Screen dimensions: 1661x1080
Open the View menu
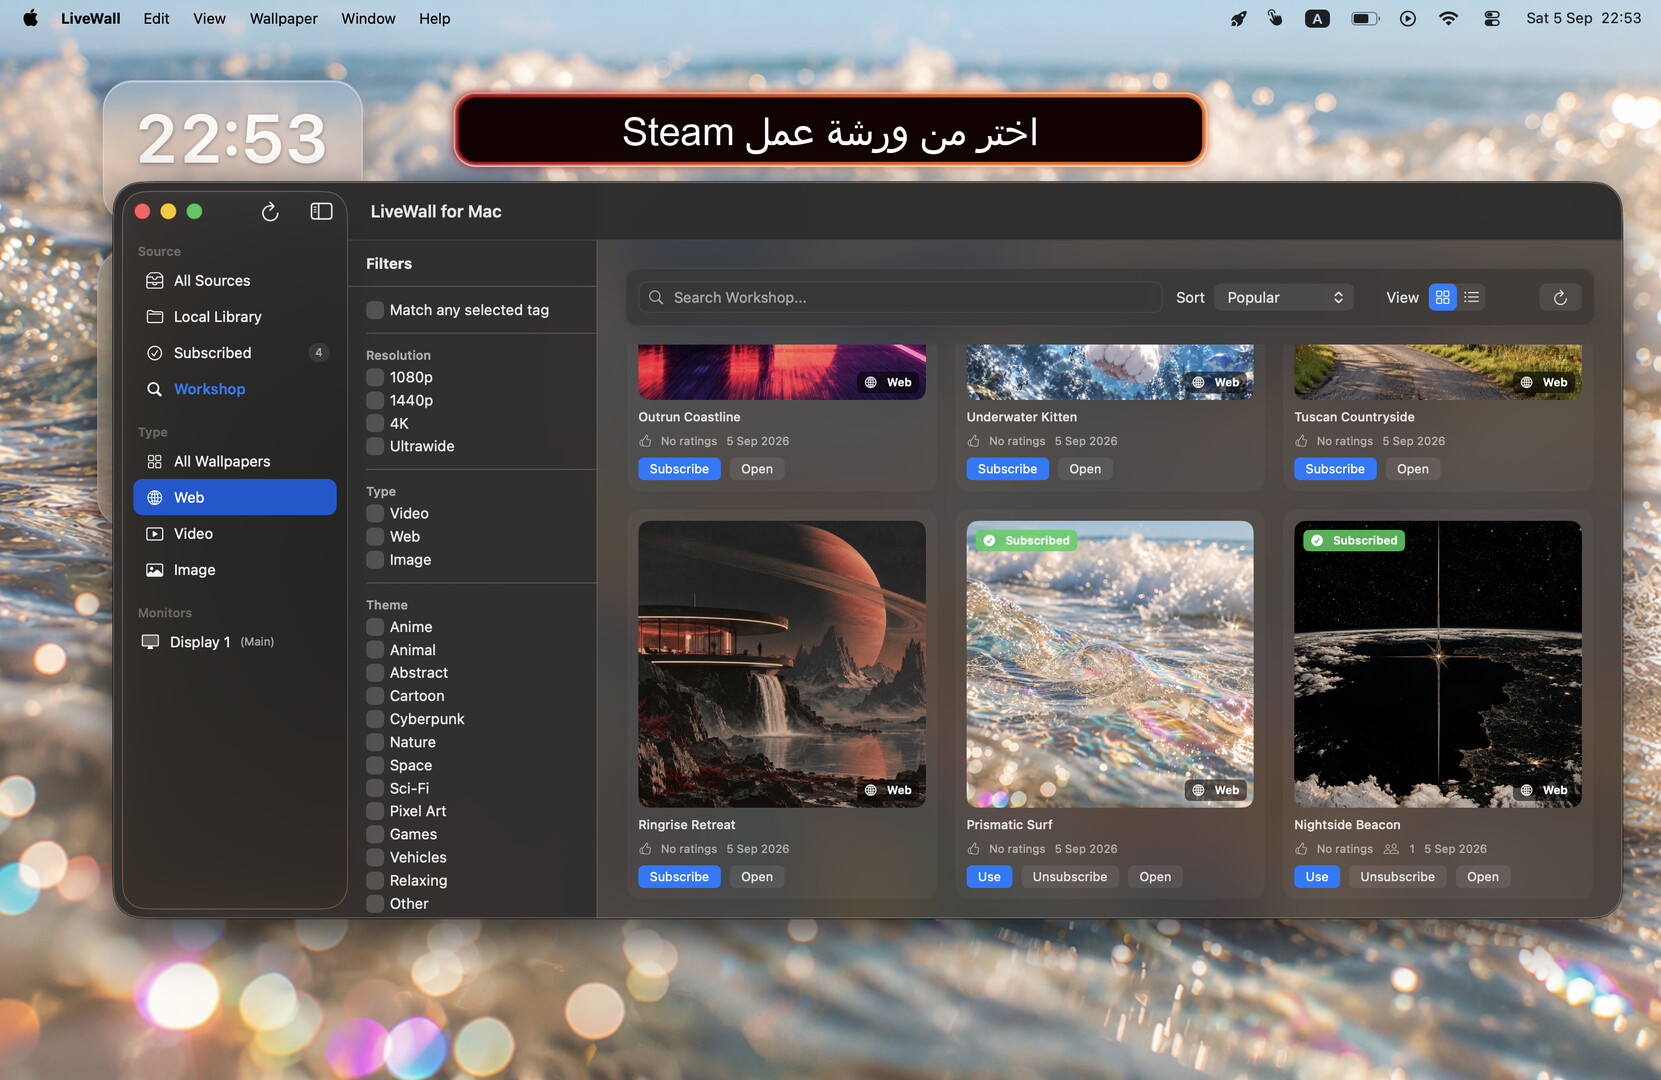pyautogui.click(x=209, y=18)
